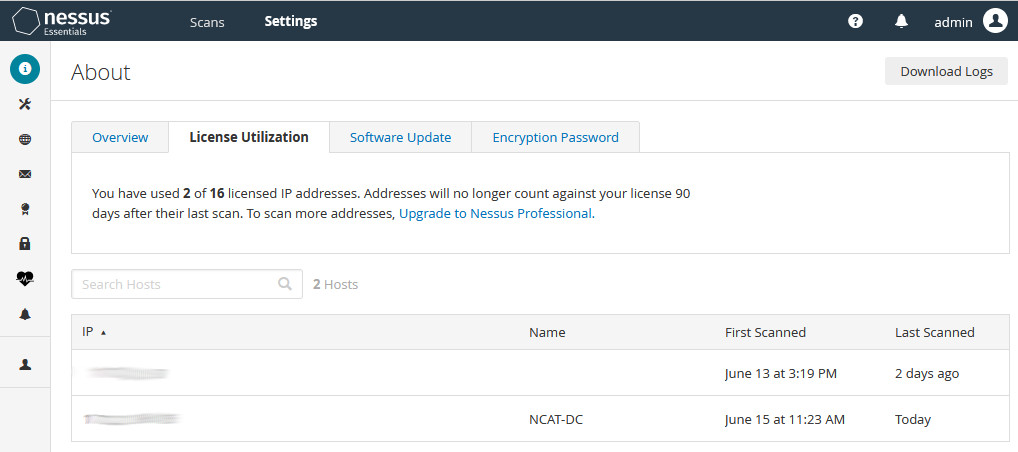Open My Account person icon in sidebar
This screenshot has width=1018, height=452.
point(25,364)
